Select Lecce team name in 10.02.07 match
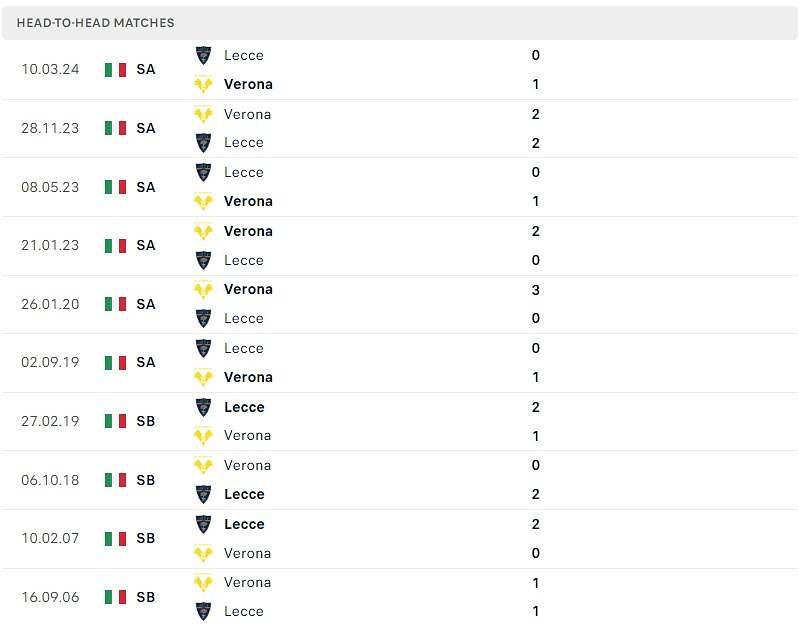Screen dimensions: 799x628 click(x=245, y=524)
